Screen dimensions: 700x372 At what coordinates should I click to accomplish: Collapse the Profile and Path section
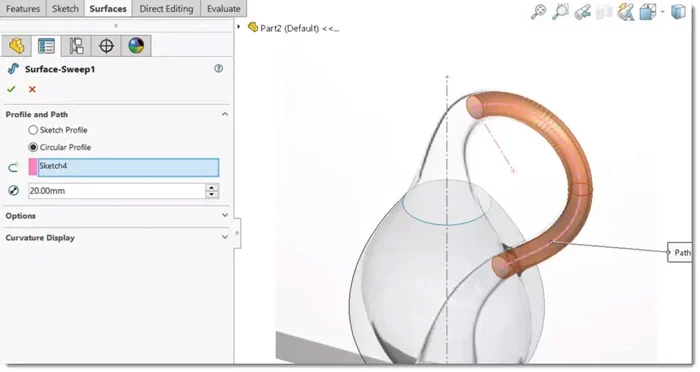click(x=225, y=114)
